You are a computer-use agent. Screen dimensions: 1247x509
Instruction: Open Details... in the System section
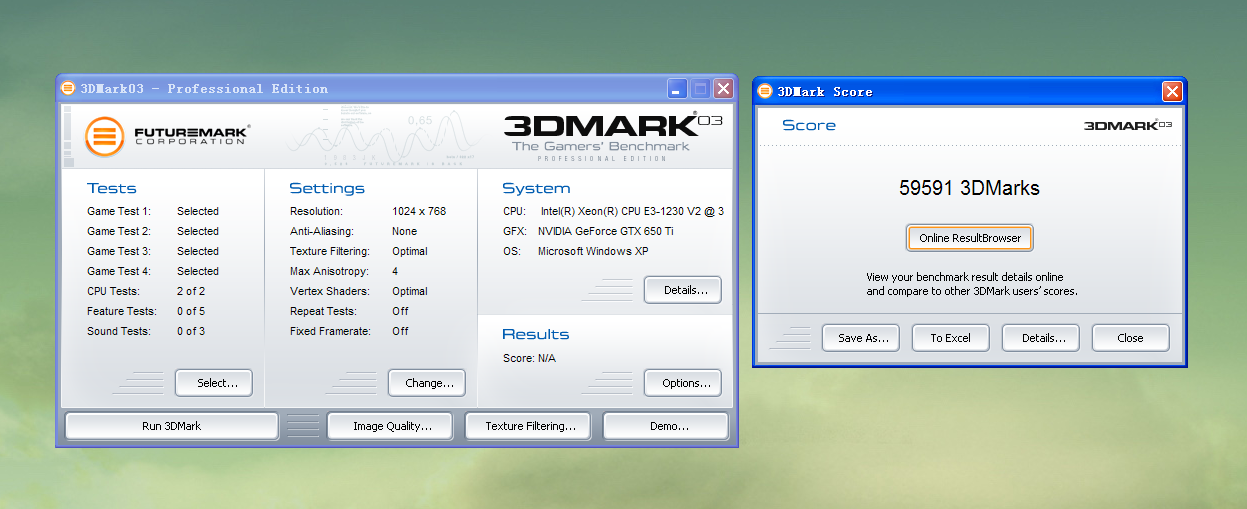pos(682,290)
